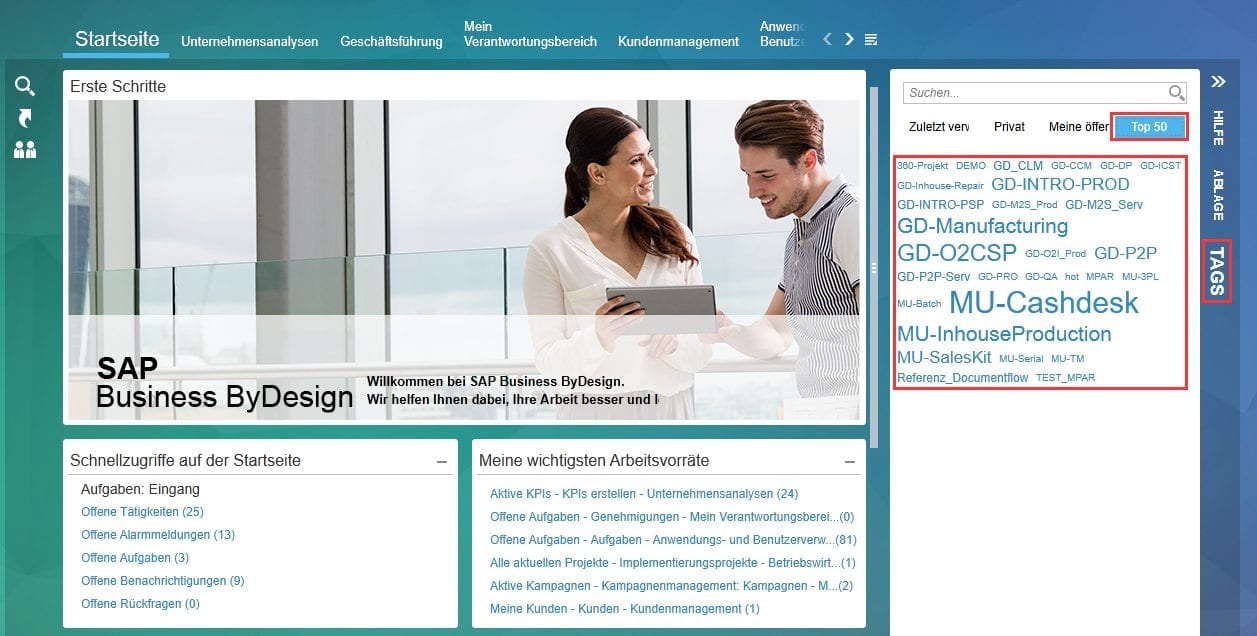Open the enterprise search magnifier icon
1257x636 pixels.
[25, 86]
